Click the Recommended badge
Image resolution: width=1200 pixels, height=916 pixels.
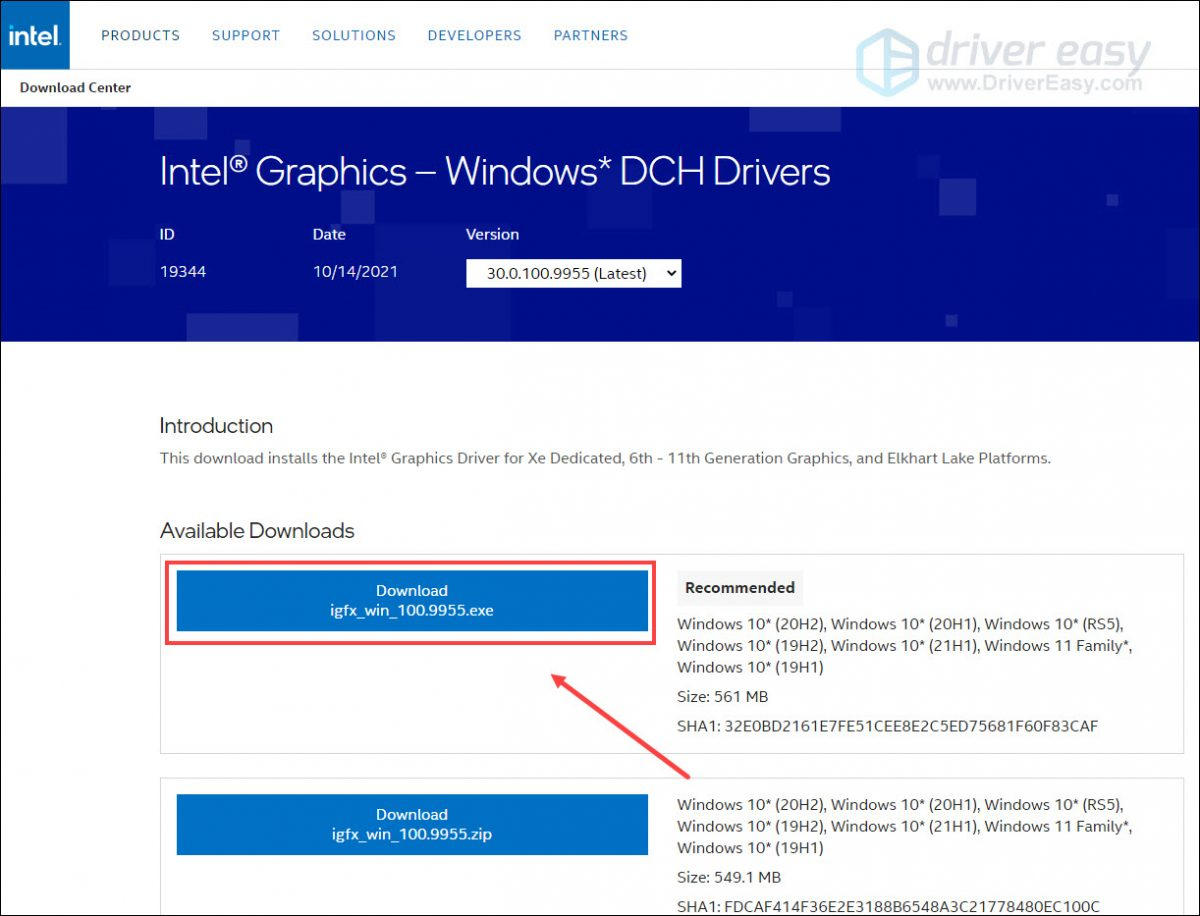click(x=739, y=588)
